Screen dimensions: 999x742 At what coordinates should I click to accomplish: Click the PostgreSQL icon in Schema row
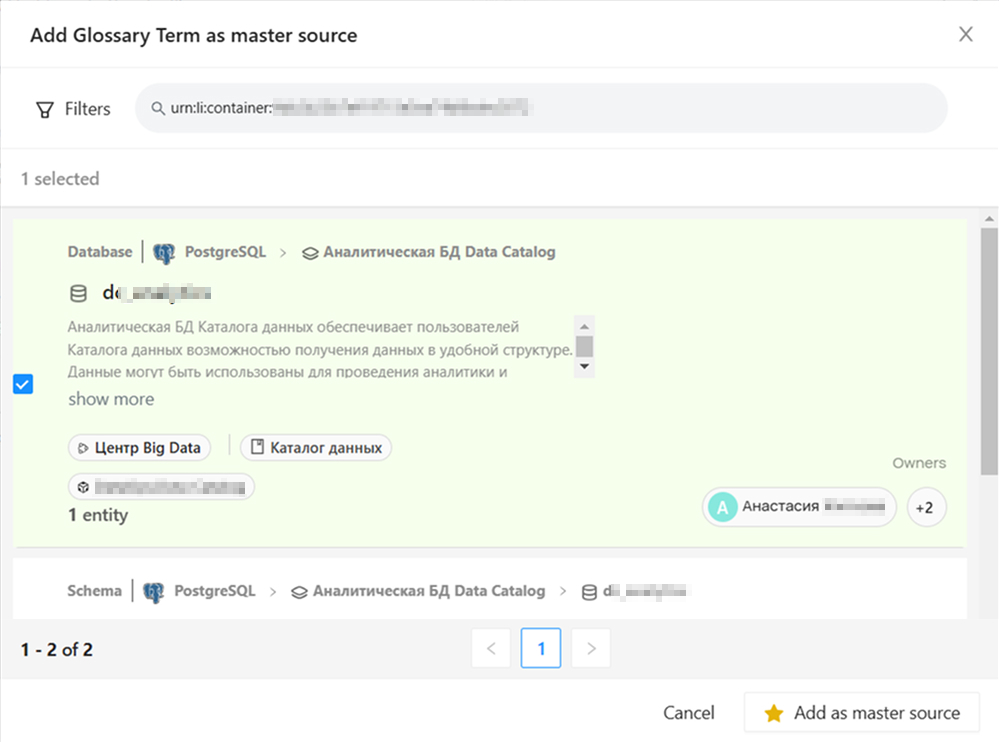153,591
